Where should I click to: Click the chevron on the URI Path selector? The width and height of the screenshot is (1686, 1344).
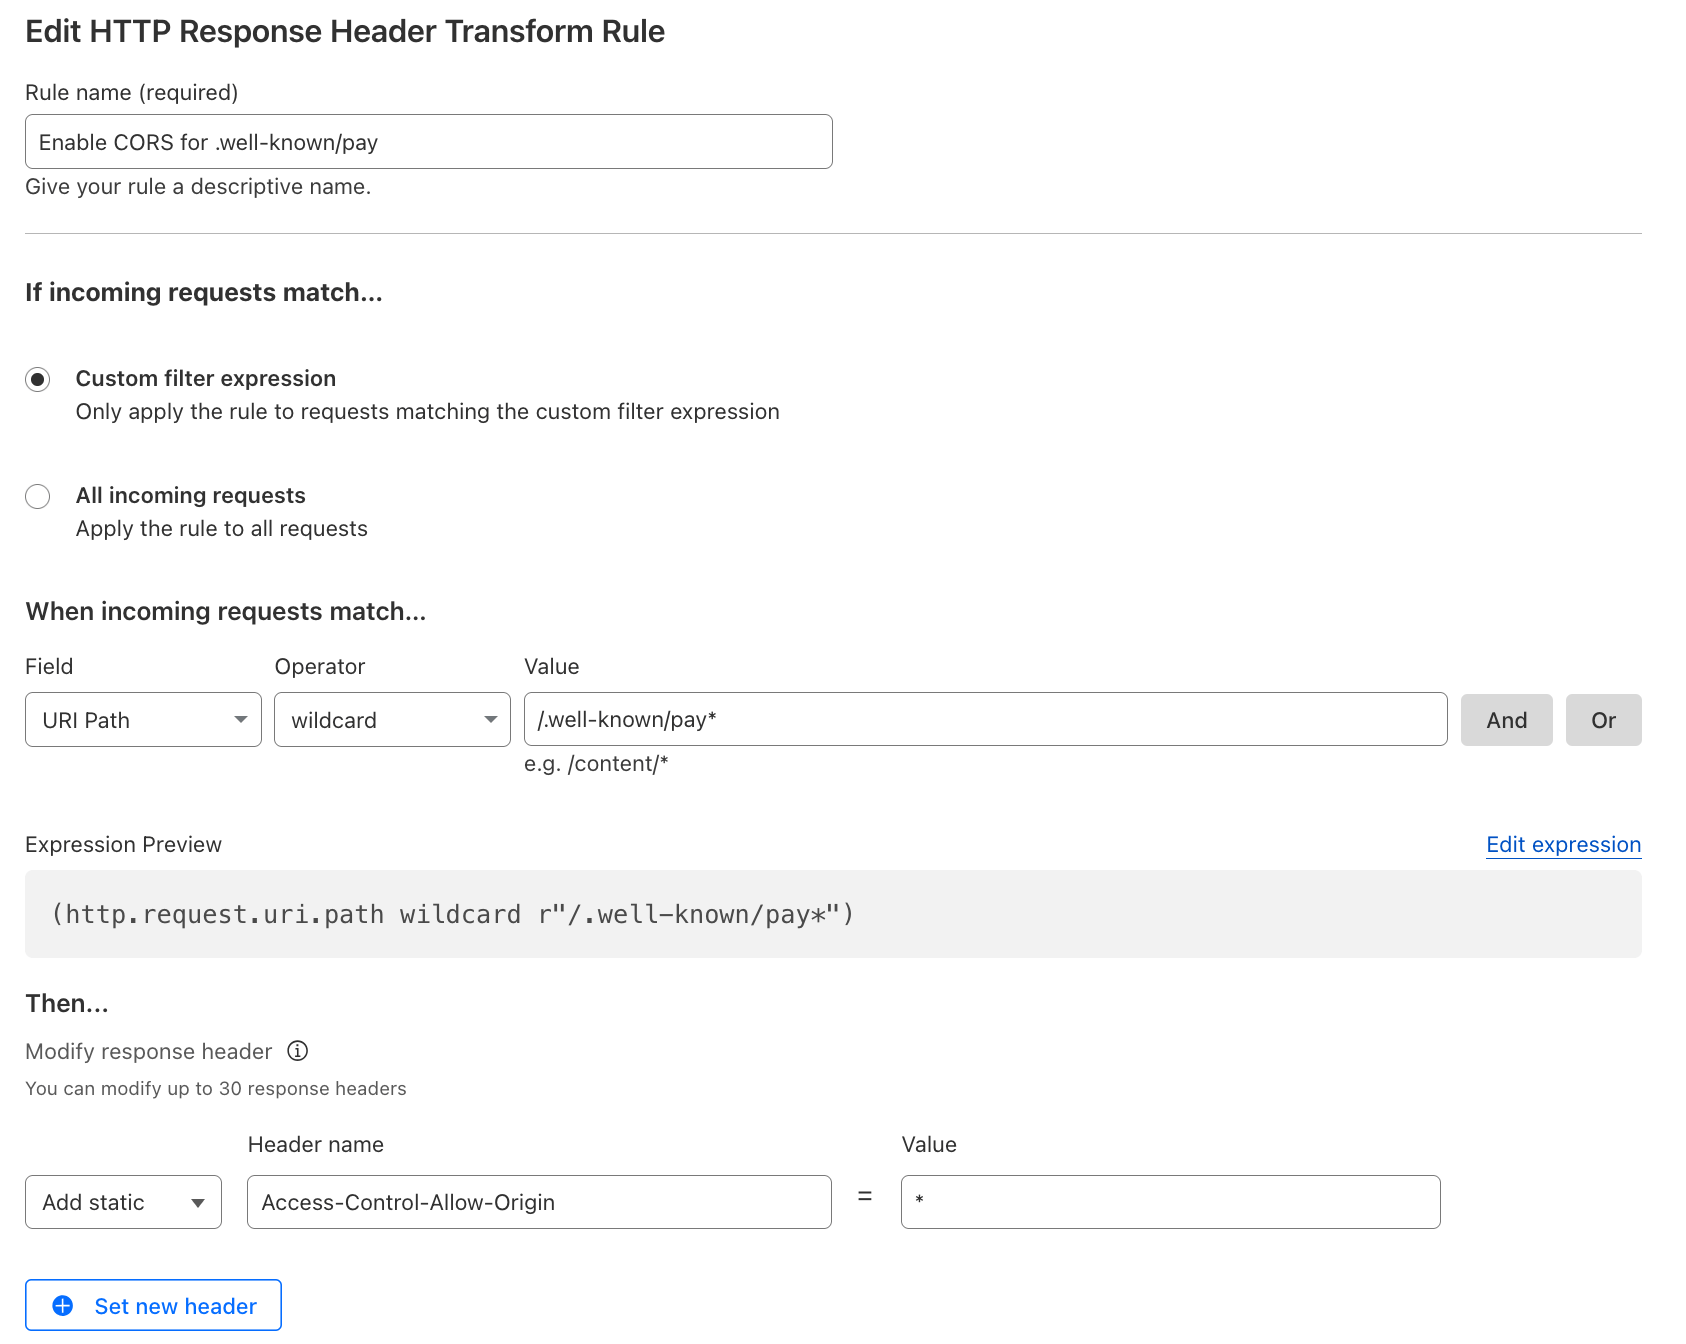pyautogui.click(x=240, y=719)
